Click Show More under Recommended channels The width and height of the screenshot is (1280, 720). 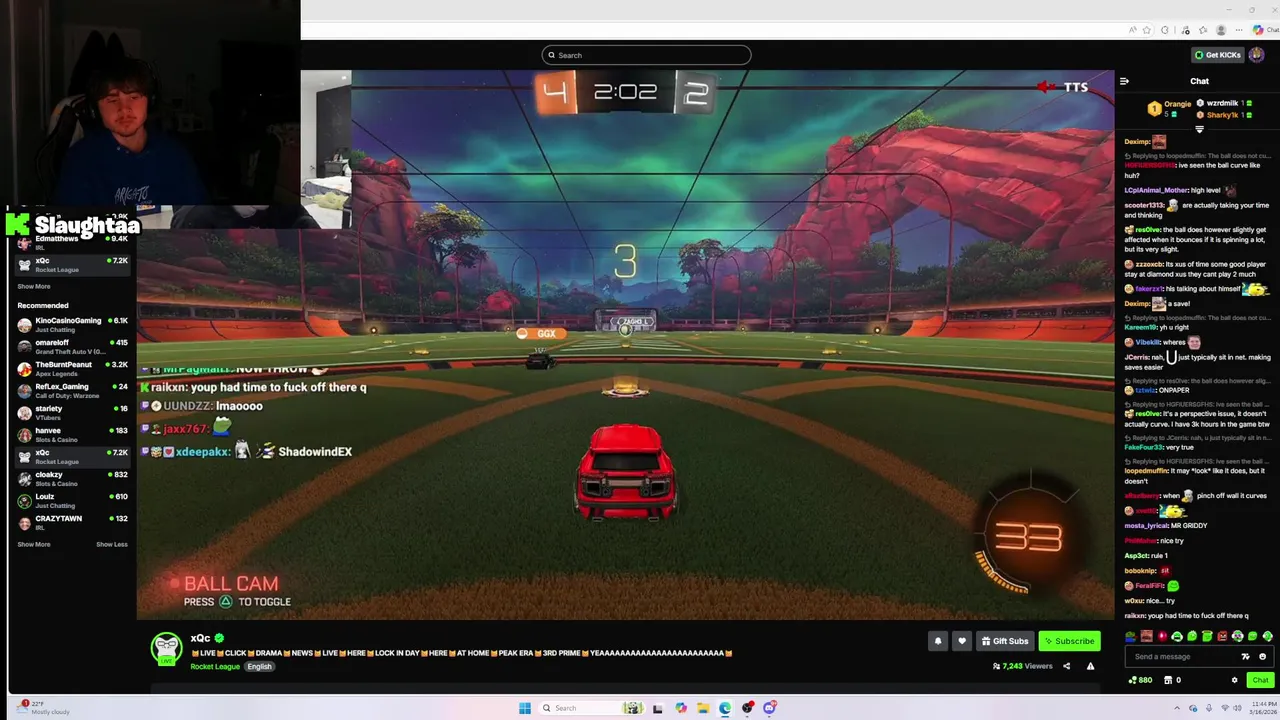[x=33, y=544]
